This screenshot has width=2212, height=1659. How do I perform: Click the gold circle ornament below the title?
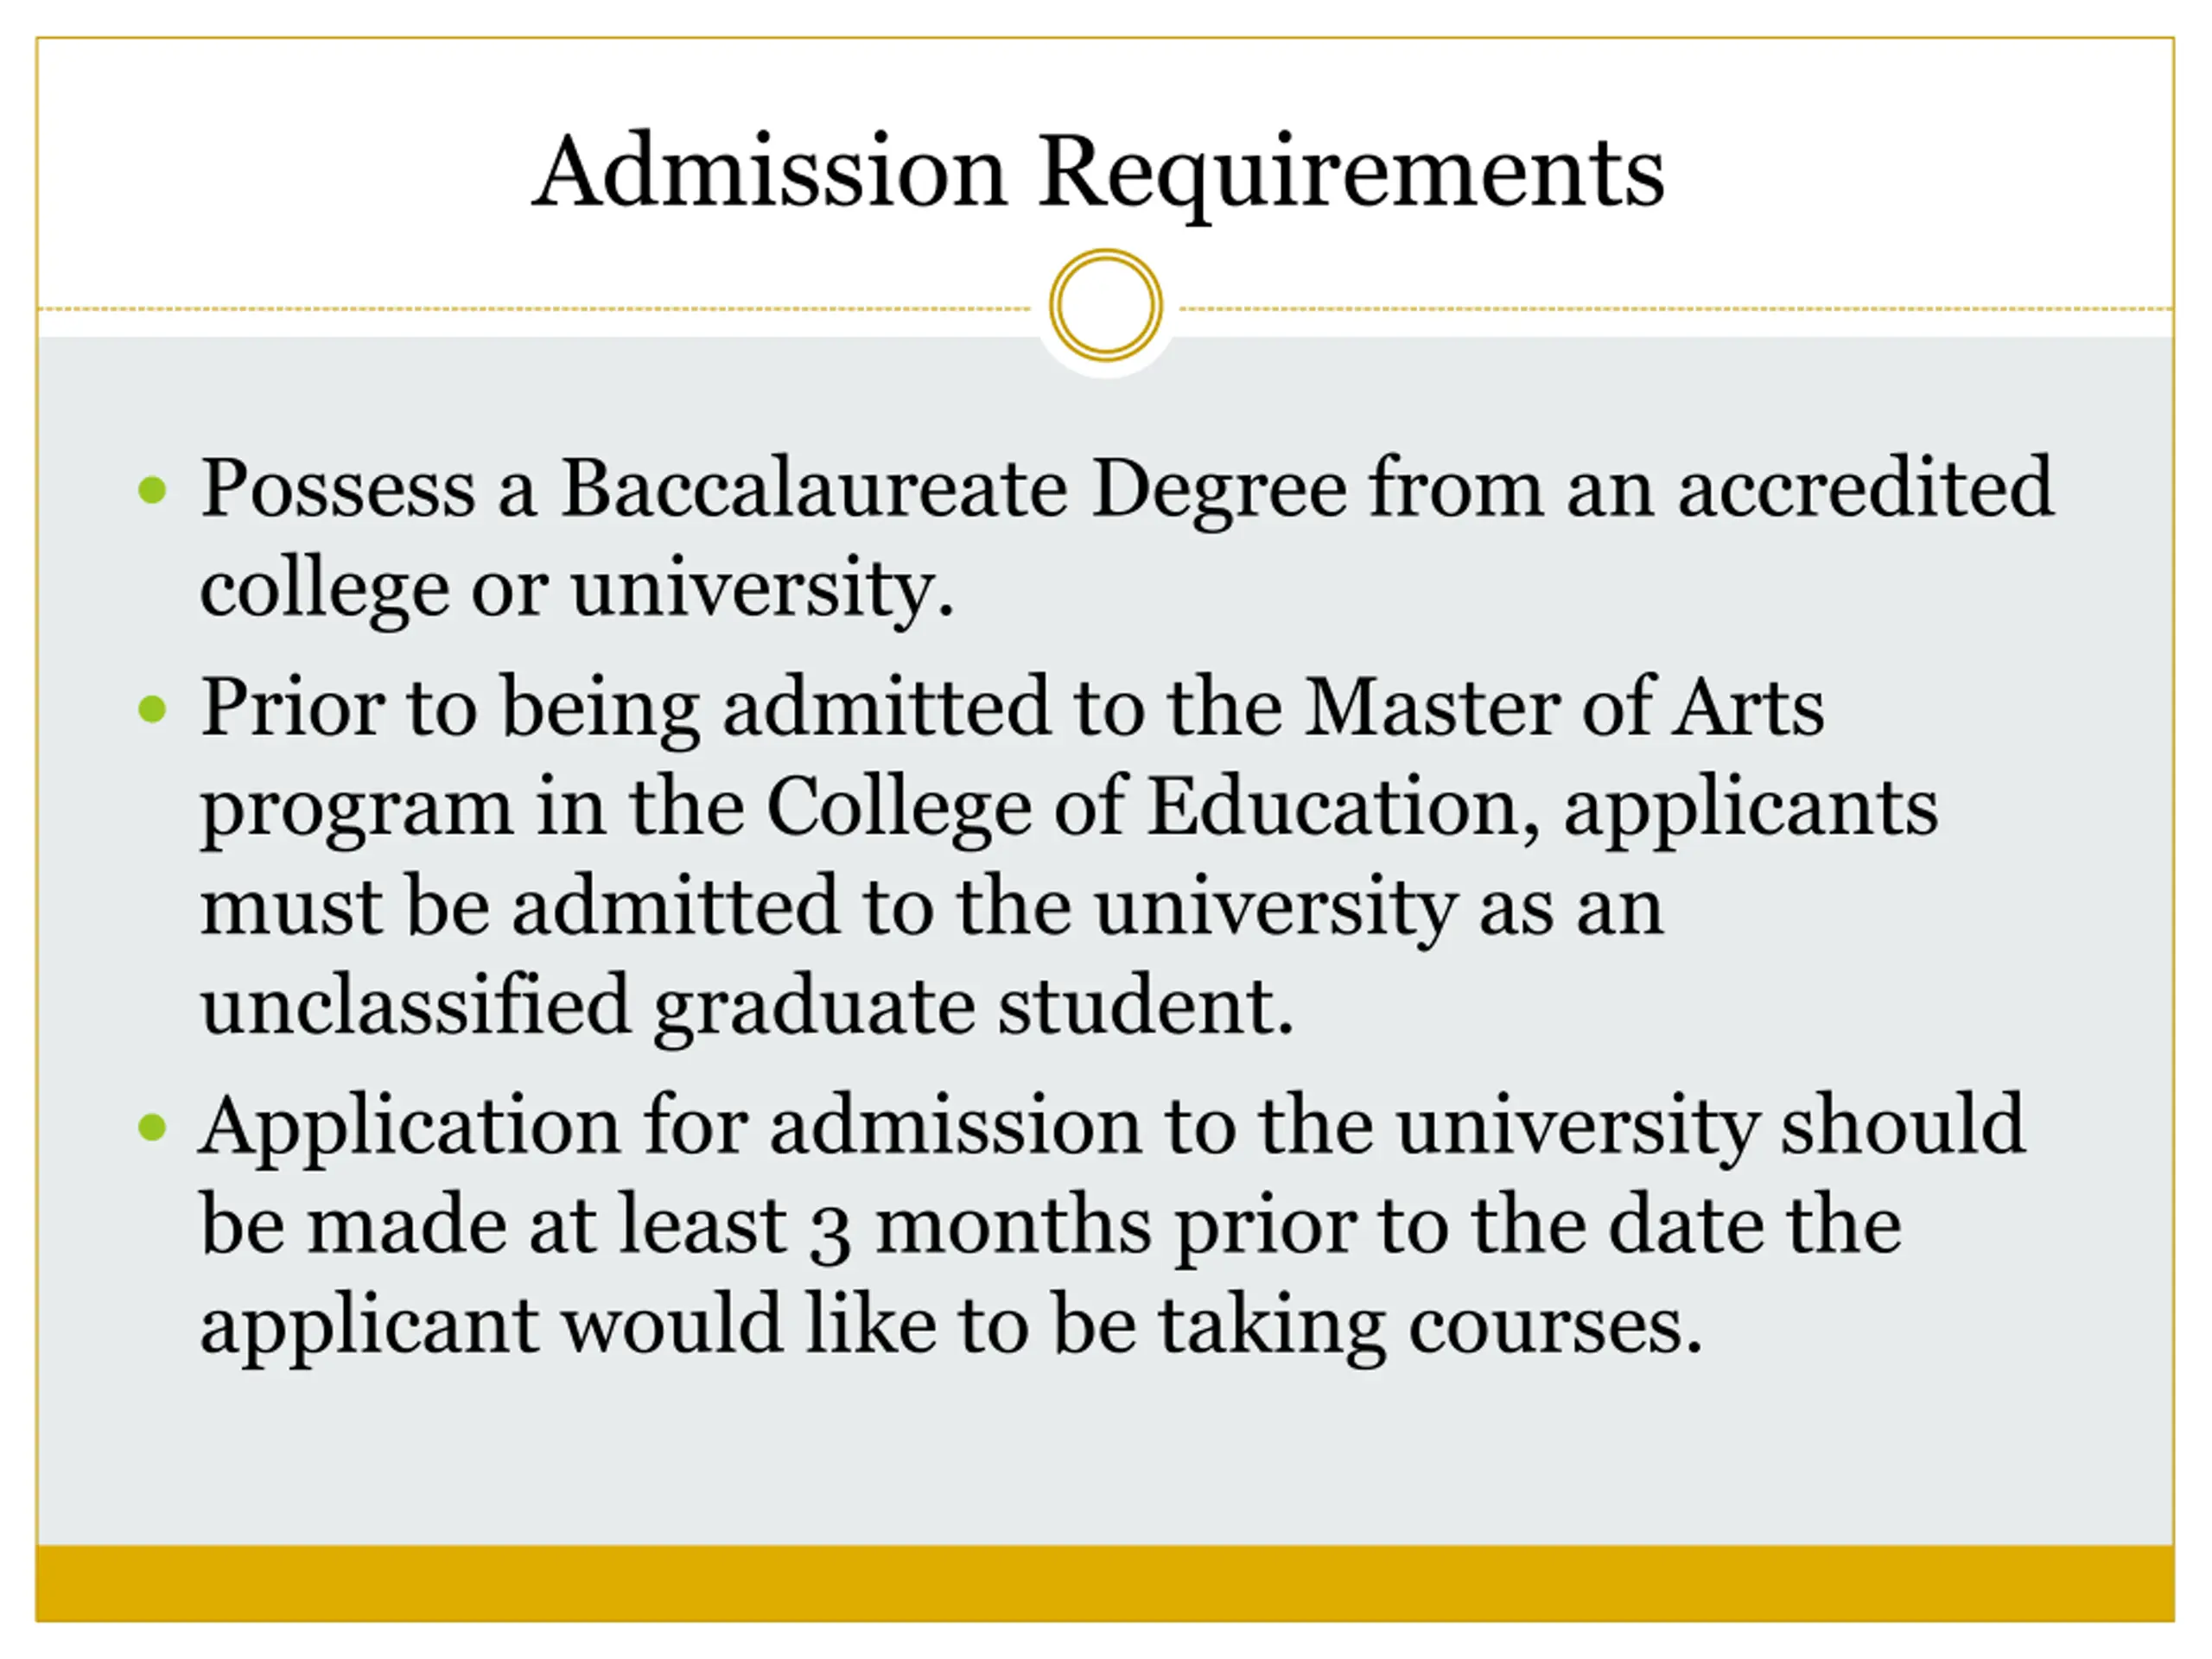pos(1105,305)
